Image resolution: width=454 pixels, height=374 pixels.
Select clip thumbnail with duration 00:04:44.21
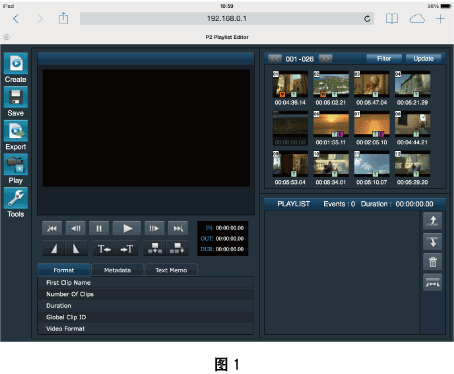[x=412, y=124]
